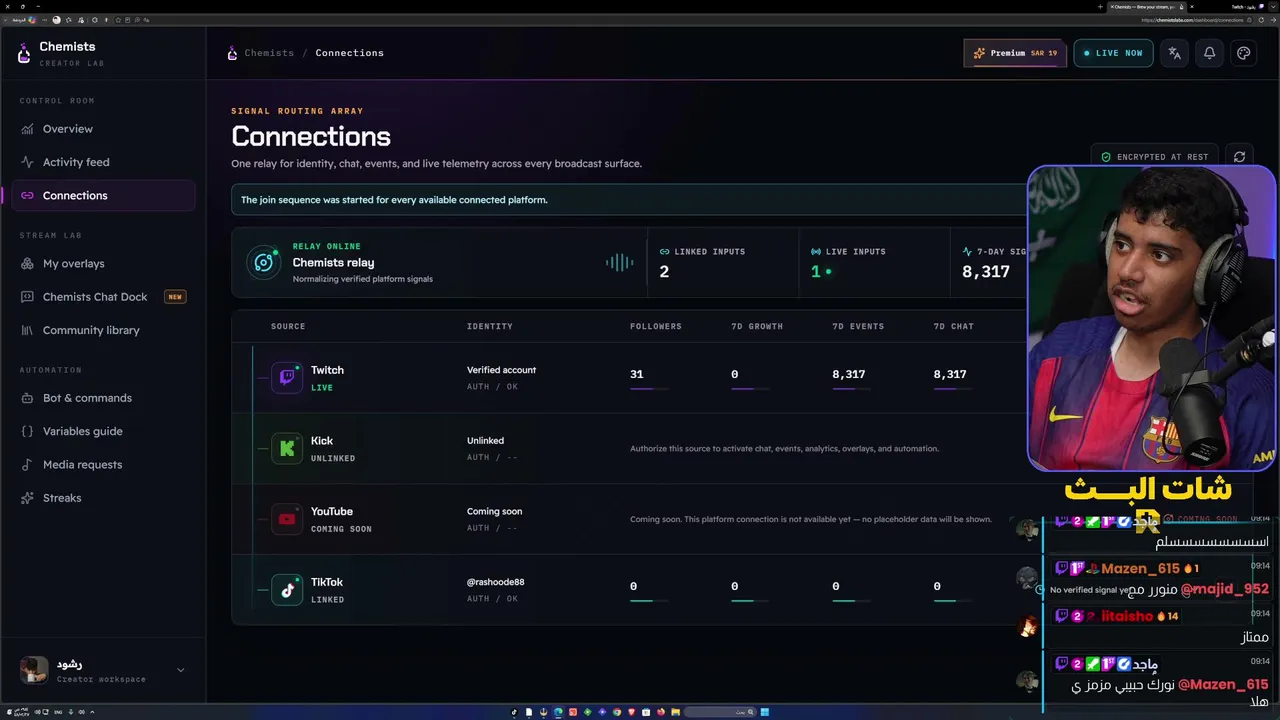Expand the creator workspace account menu
The width and height of the screenshot is (1280, 720).
pos(180,670)
